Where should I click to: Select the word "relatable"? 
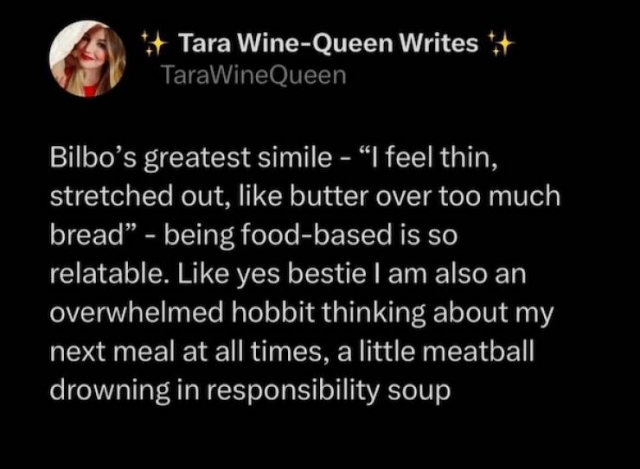pyautogui.click(x=98, y=271)
